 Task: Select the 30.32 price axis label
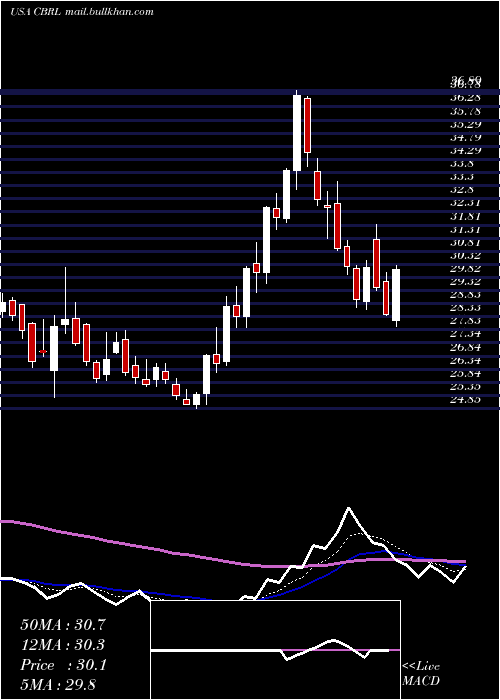coord(466,256)
